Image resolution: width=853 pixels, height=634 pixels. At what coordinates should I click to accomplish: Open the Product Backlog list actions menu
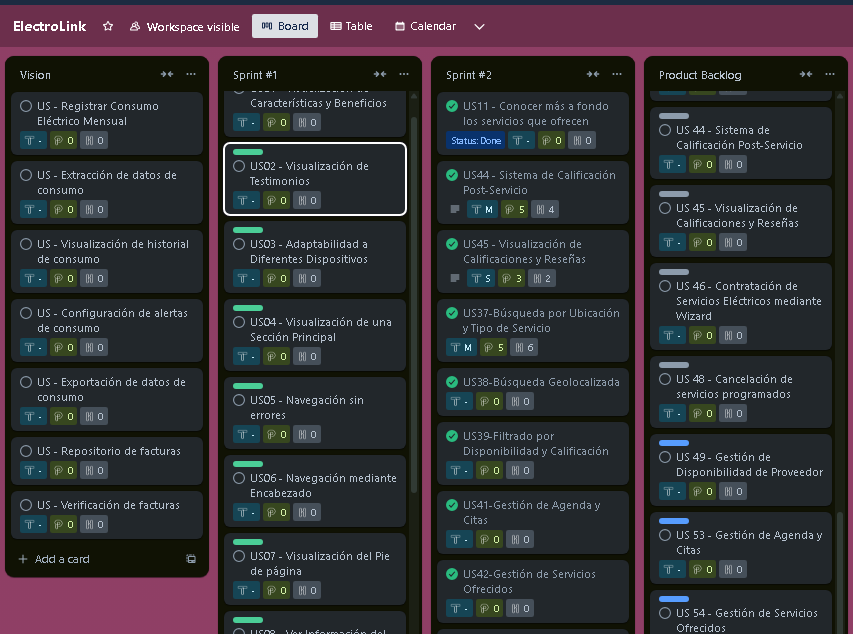click(830, 74)
